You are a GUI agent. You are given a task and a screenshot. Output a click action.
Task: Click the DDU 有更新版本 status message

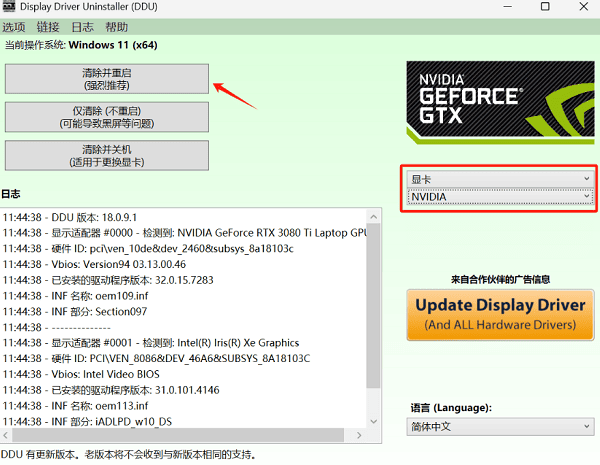pos(128,455)
